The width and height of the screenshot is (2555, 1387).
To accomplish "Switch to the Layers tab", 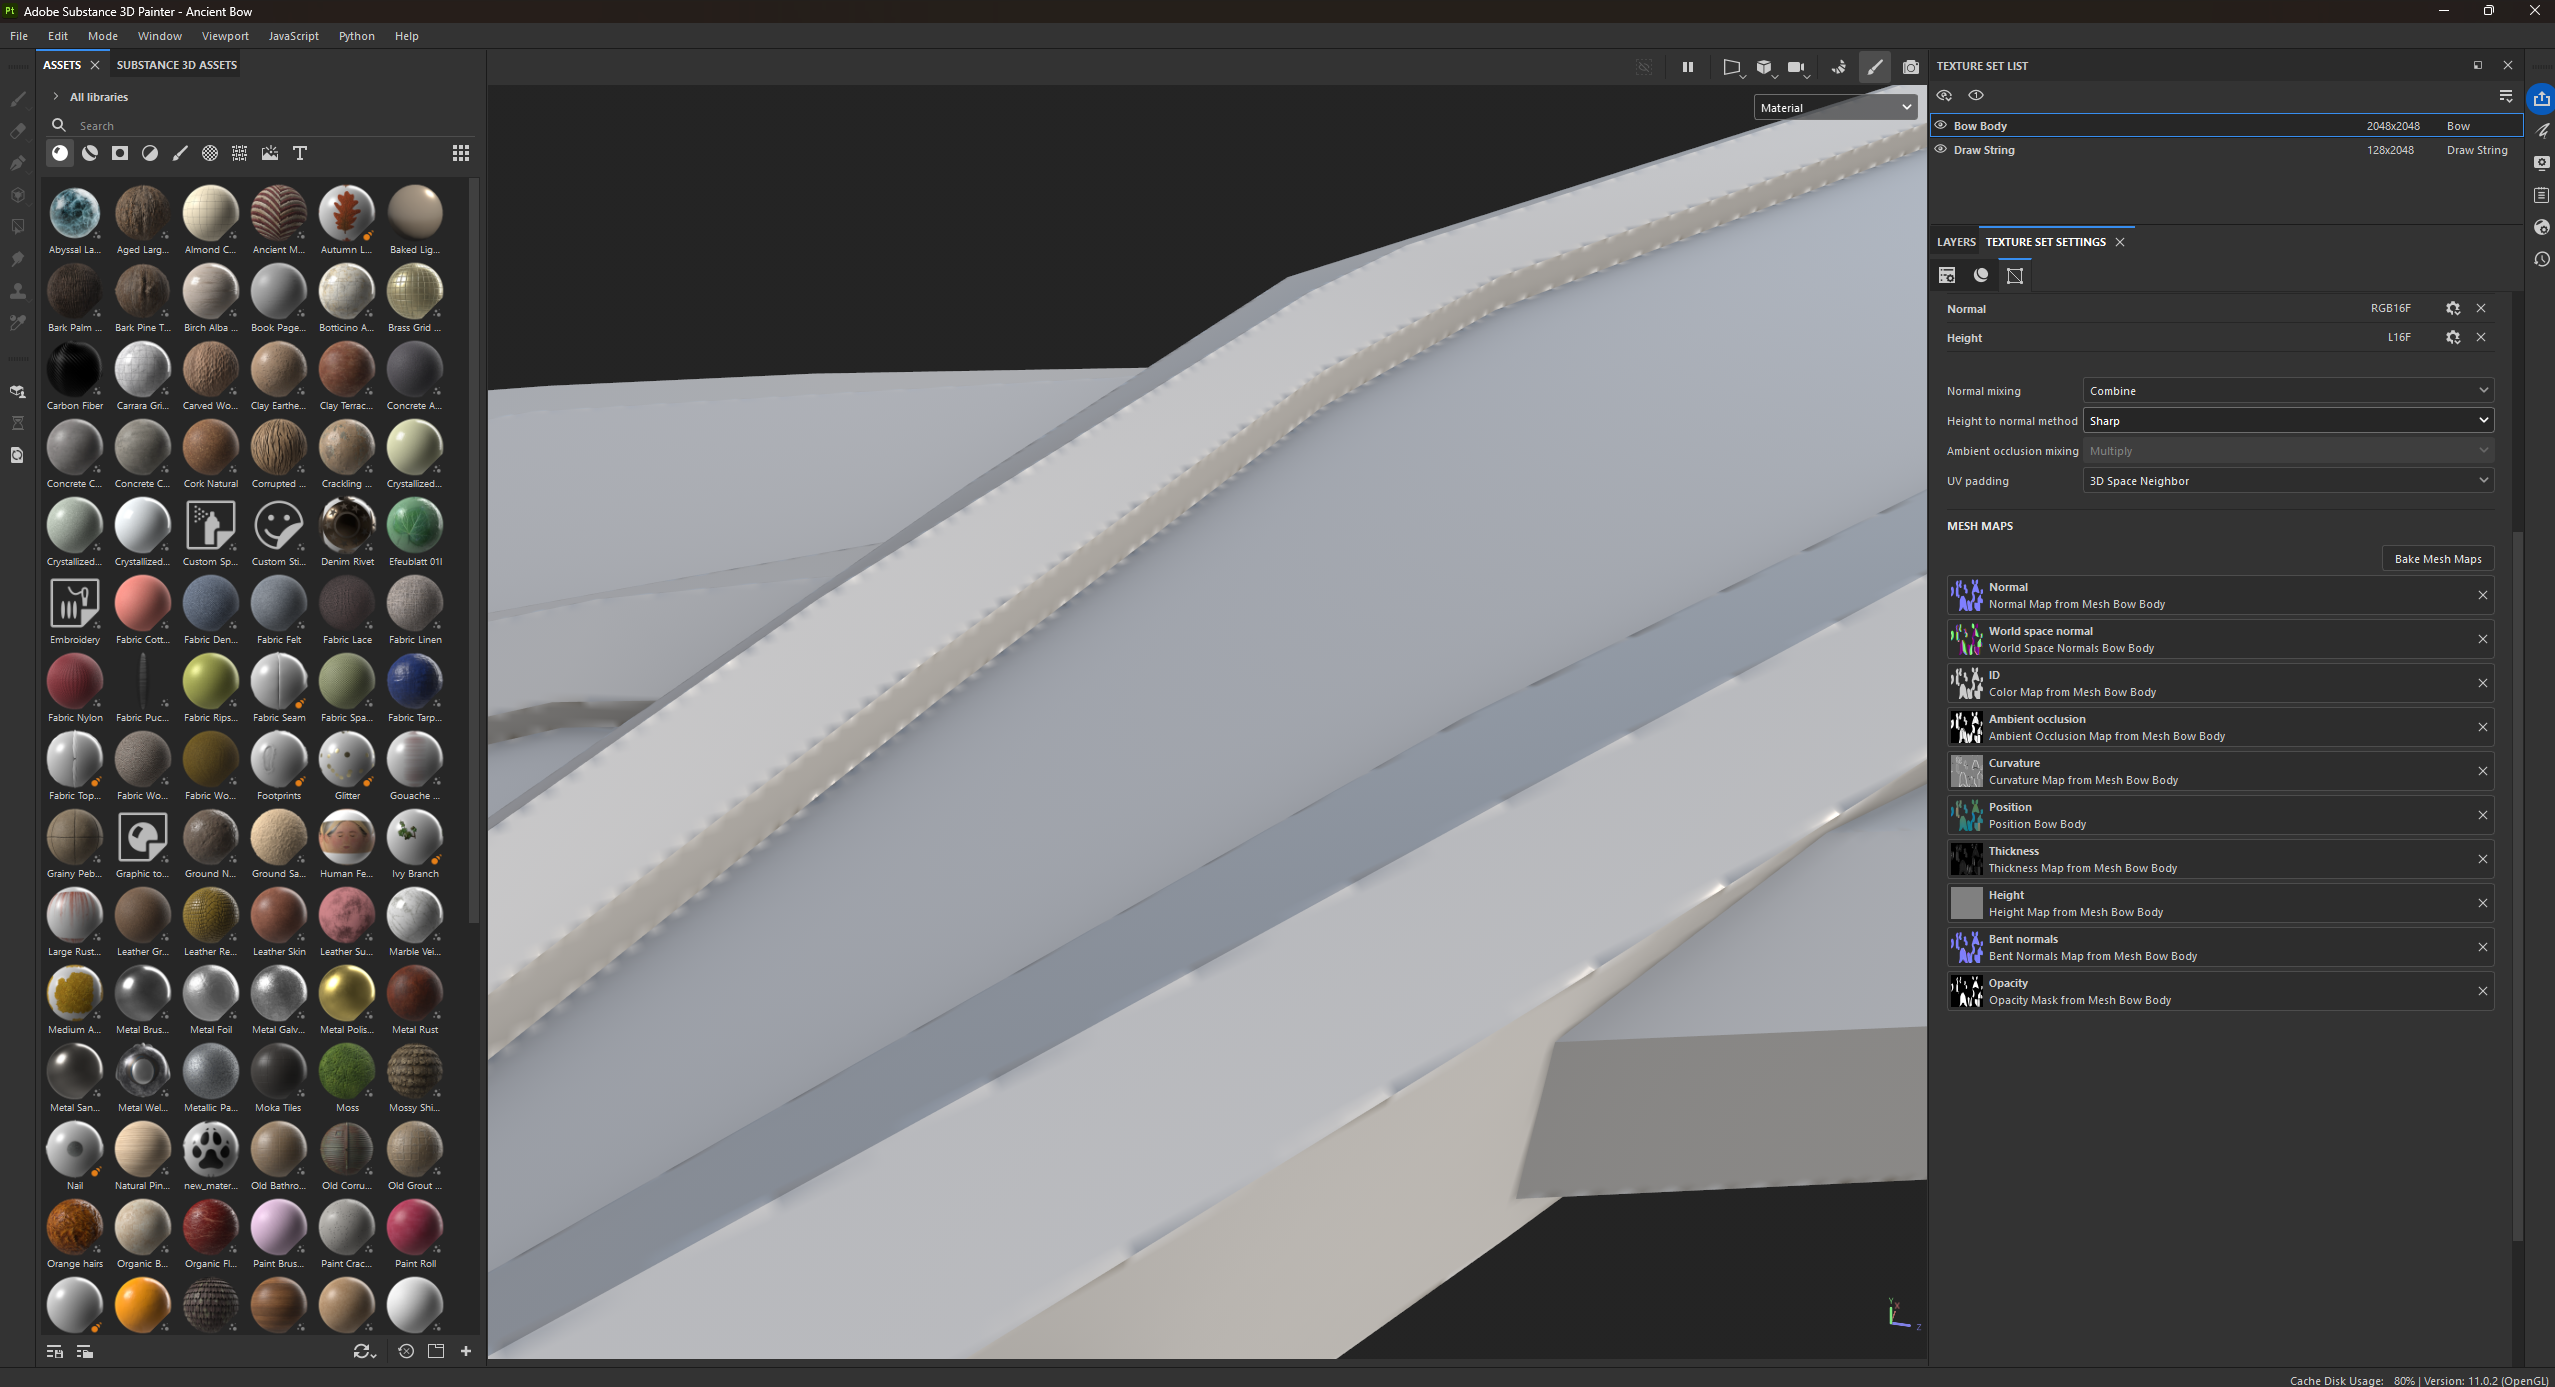I will click(x=1956, y=242).
